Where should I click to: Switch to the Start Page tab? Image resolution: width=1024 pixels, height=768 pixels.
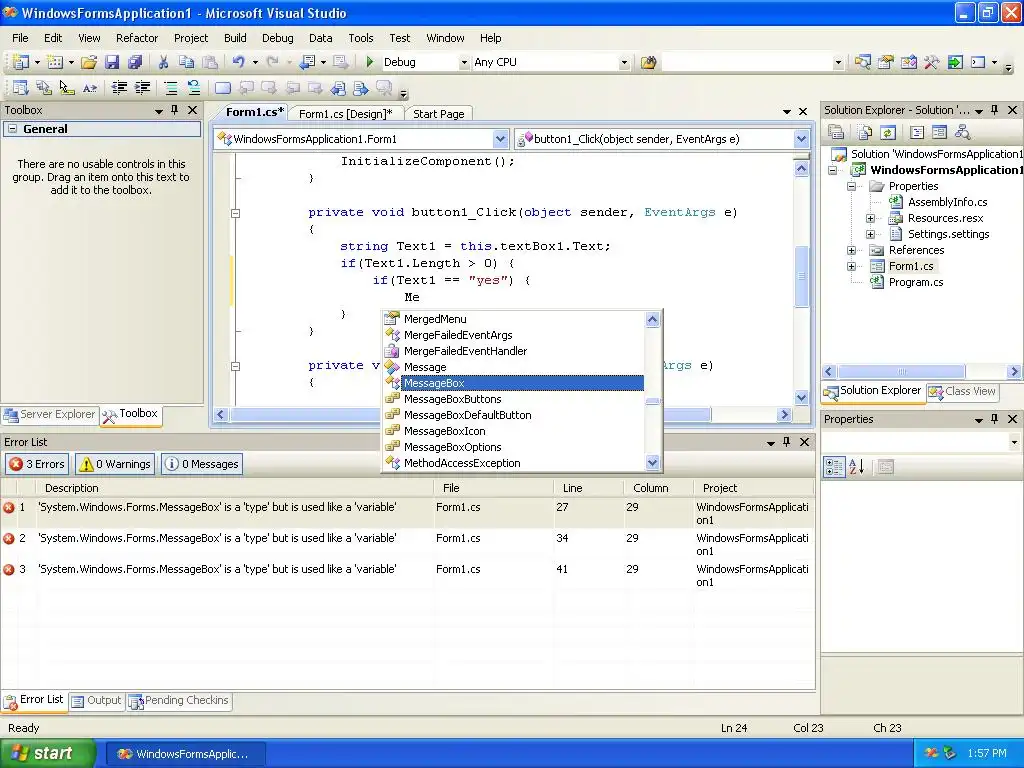(x=439, y=114)
